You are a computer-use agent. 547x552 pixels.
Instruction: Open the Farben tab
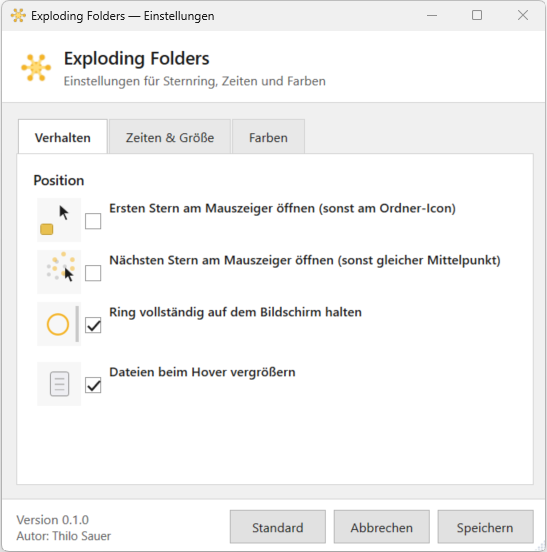click(x=268, y=137)
